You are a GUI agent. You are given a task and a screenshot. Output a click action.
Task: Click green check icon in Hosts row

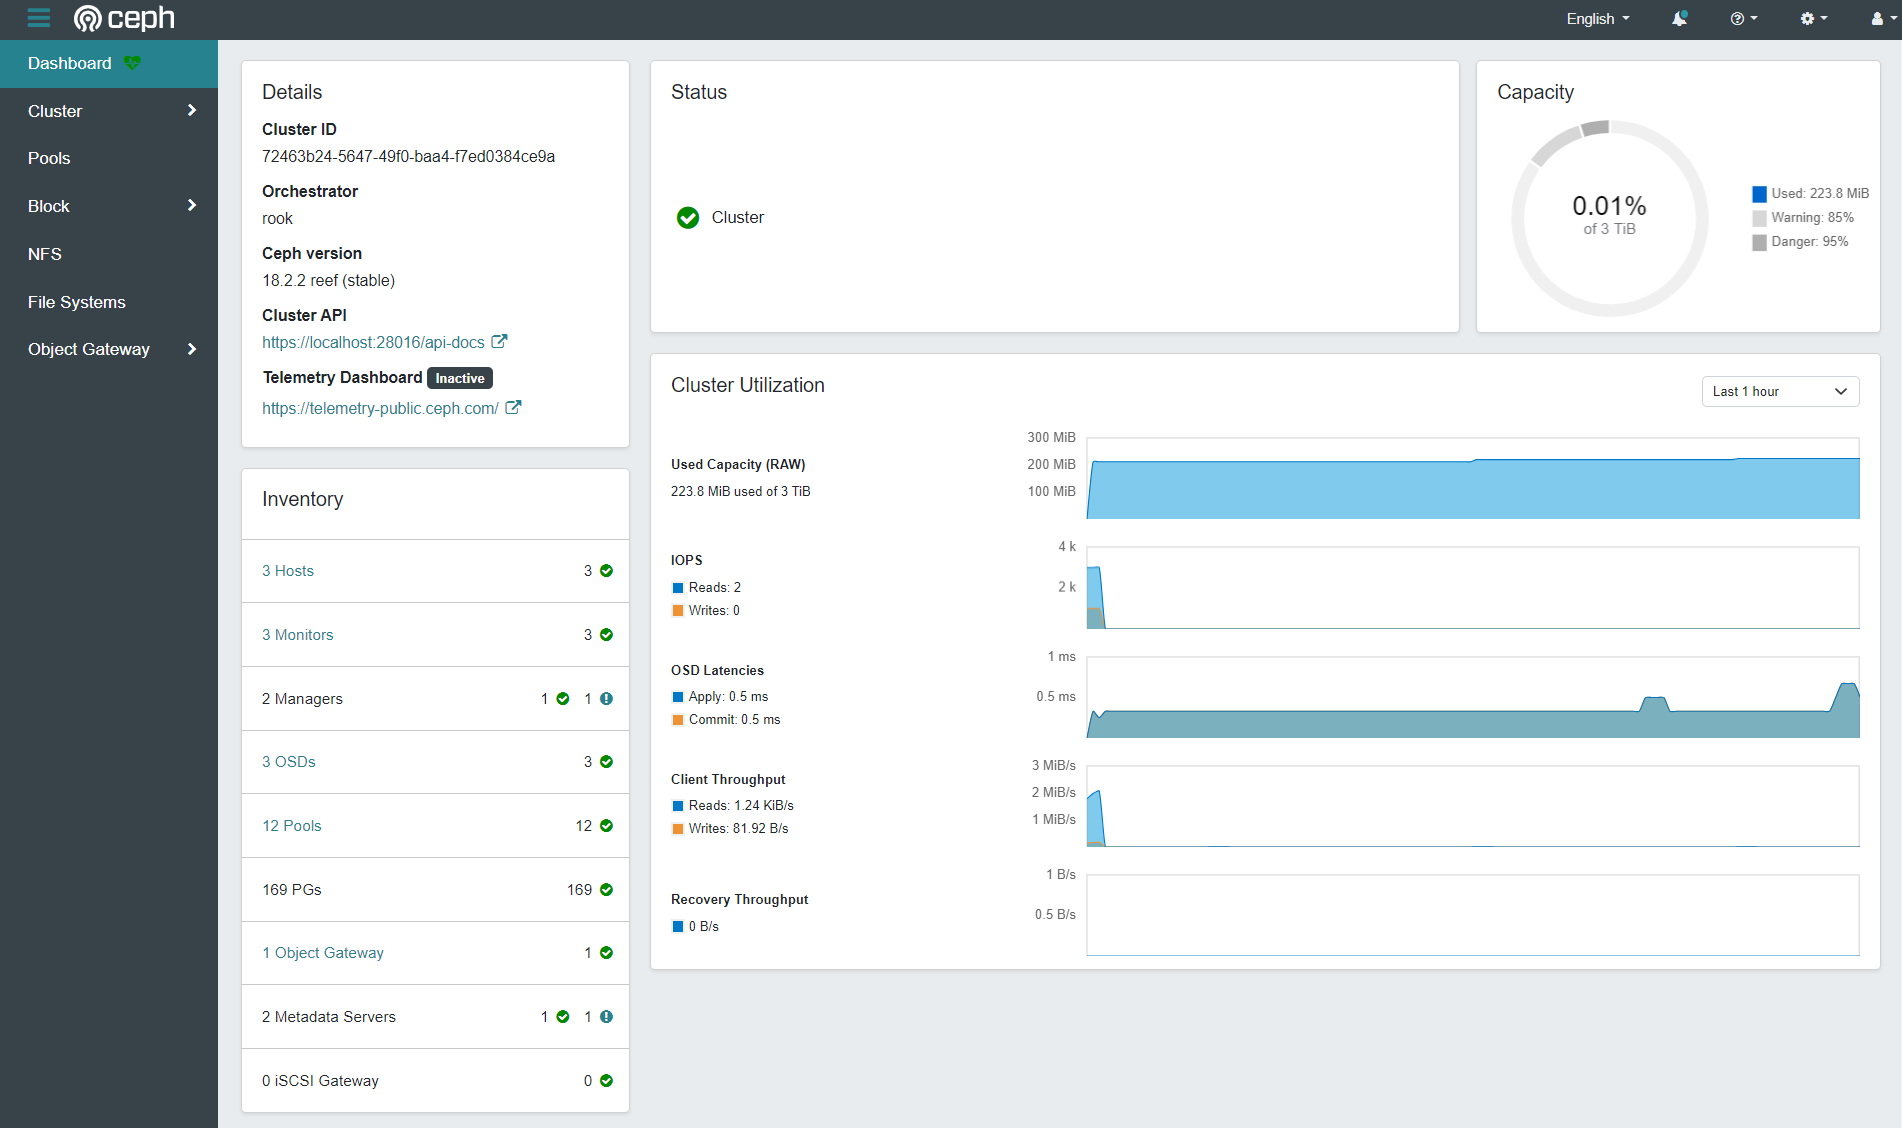tap(606, 571)
